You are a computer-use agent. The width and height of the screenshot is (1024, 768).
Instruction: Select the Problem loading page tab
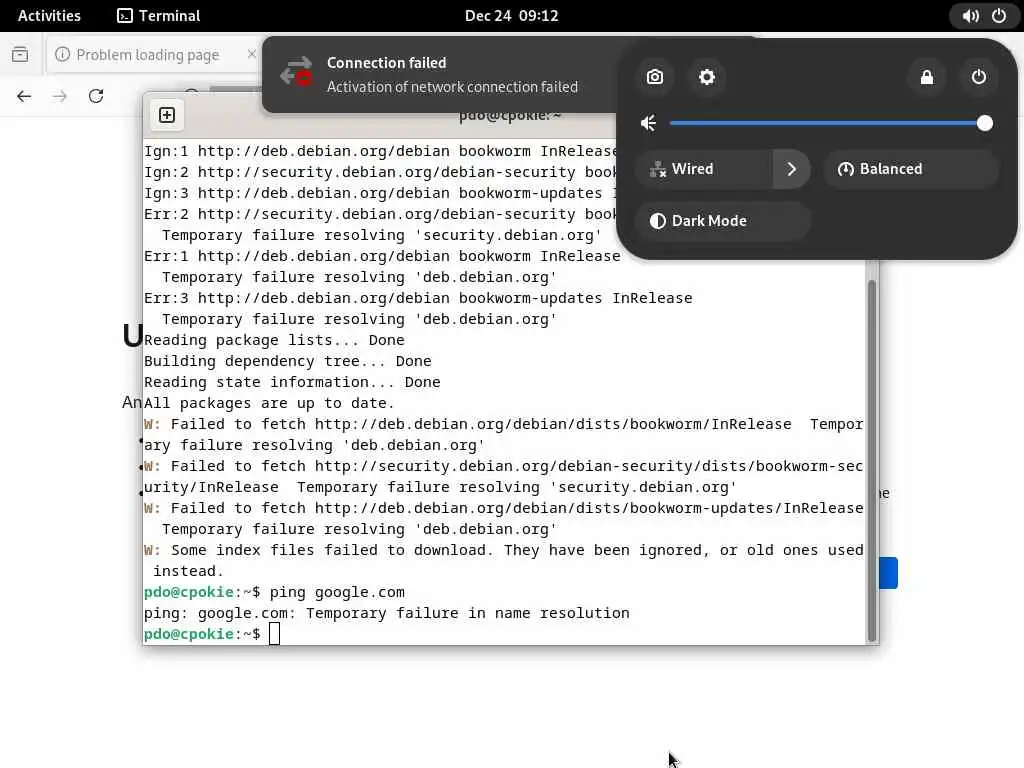click(148, 55)
